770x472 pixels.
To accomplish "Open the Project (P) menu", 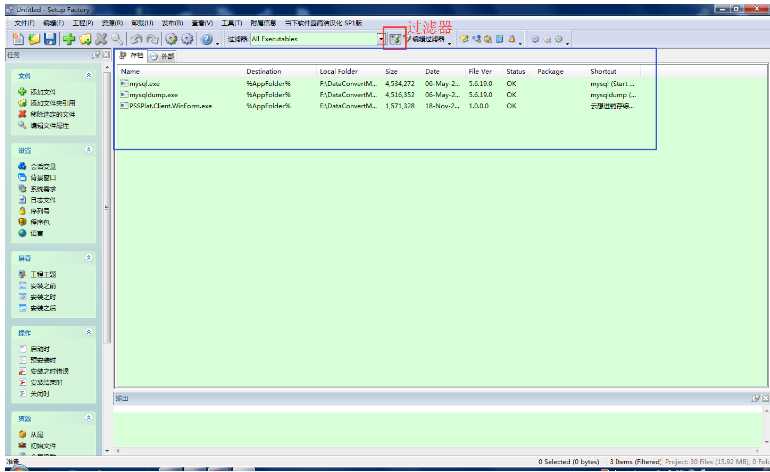I will click(82, 23).
